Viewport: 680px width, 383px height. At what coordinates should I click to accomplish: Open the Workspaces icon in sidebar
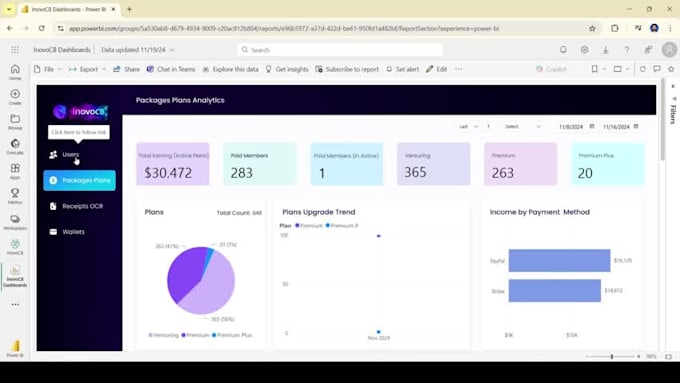(x=15, y=222)
